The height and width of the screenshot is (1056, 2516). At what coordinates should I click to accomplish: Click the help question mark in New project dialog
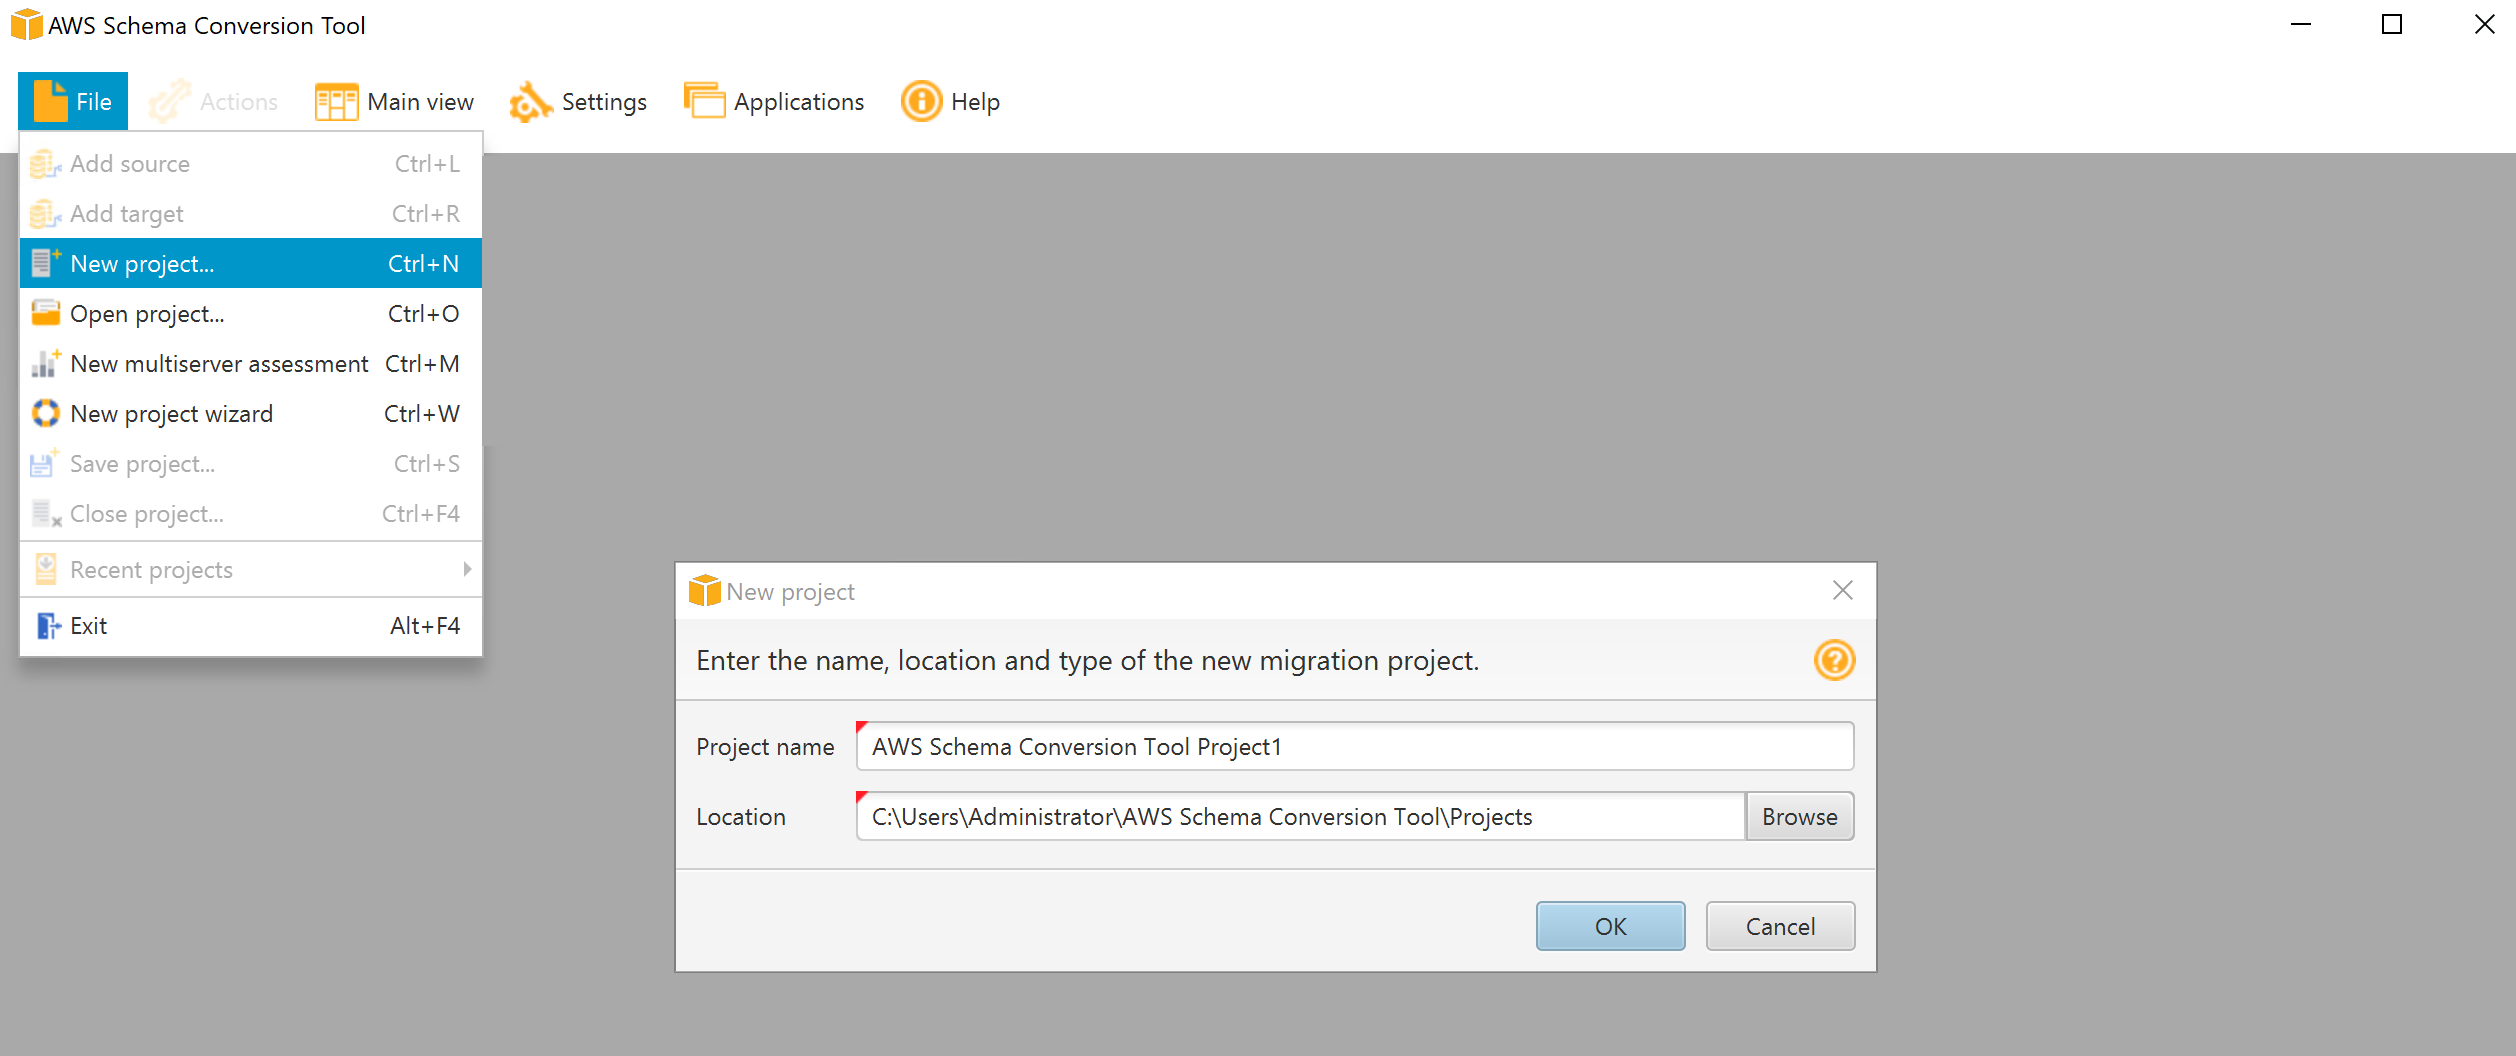pyautogui.click(x=1834, y=660)
